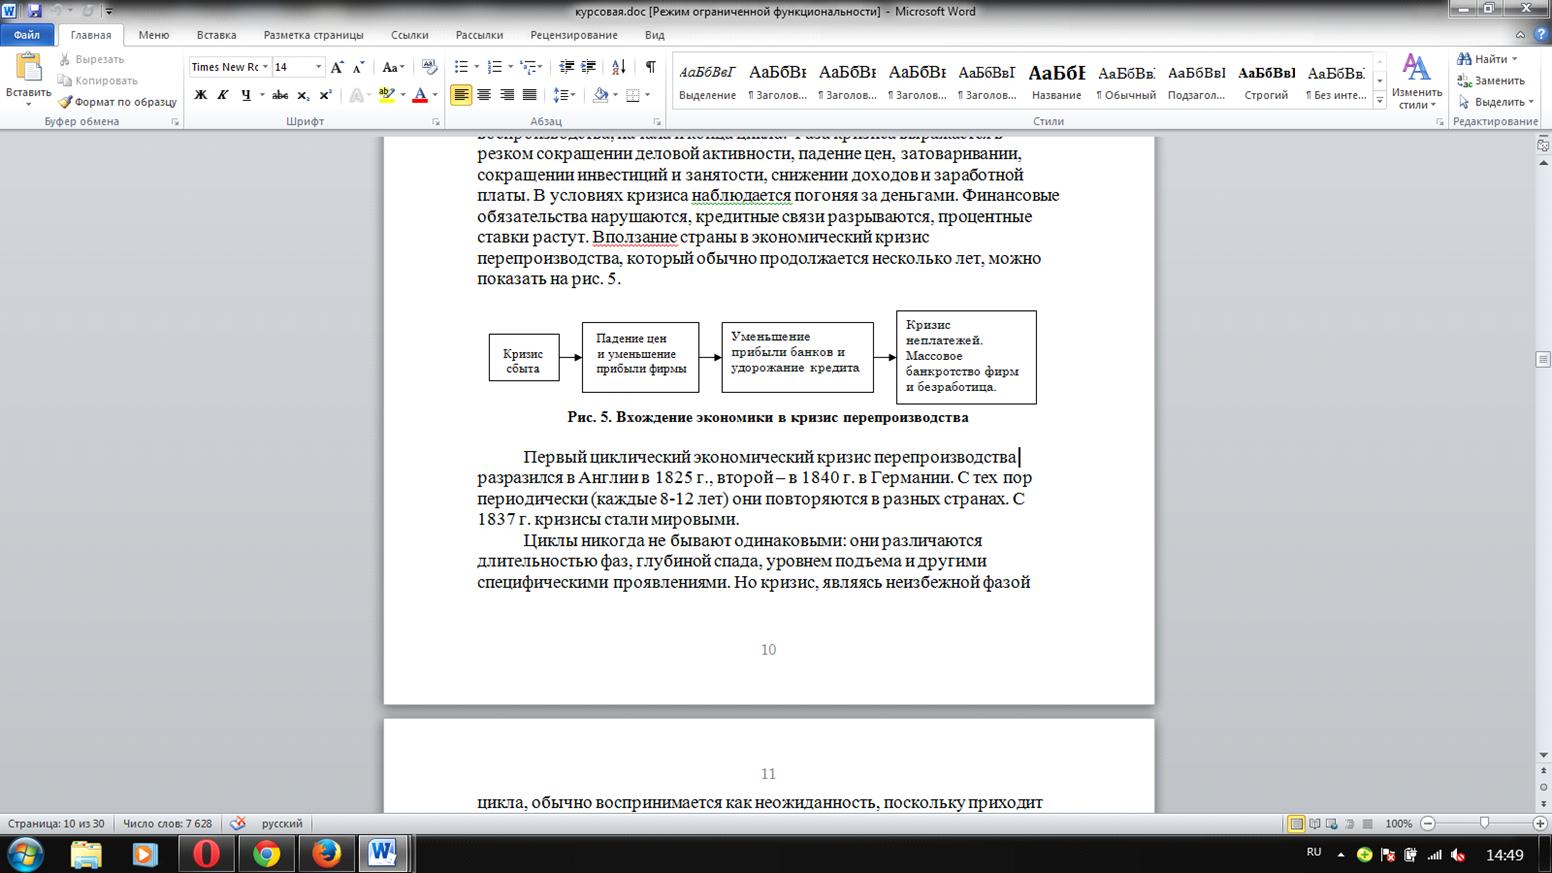
Task: Open the Рецензирование ribbon tab
Action: tap(573, 35)
